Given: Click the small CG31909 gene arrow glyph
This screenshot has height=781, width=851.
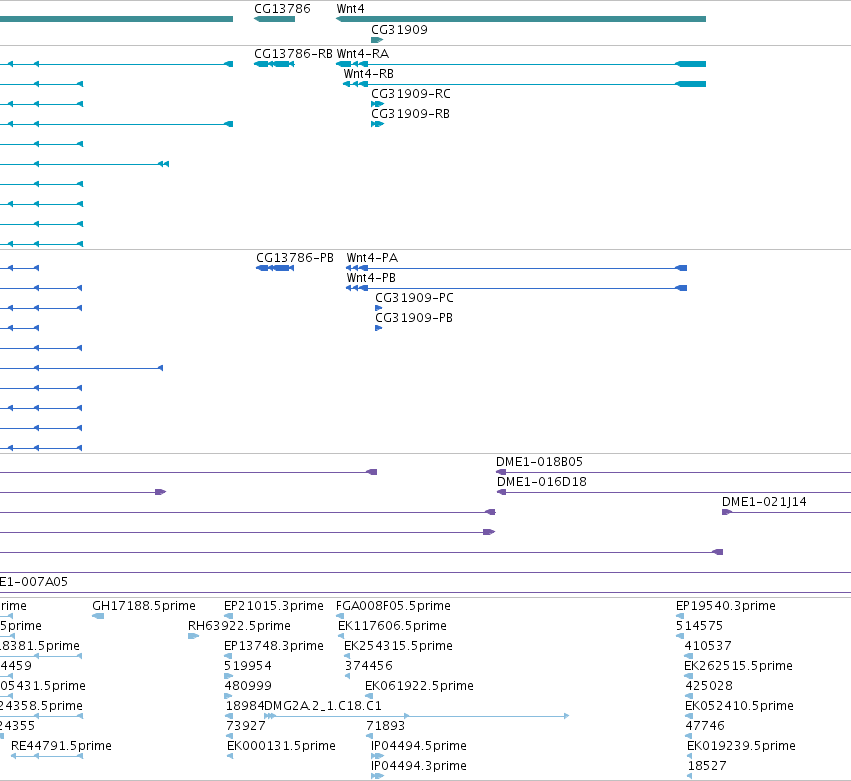Looking at the screenshot, I should pyautogui.click(x=377, y=40).
